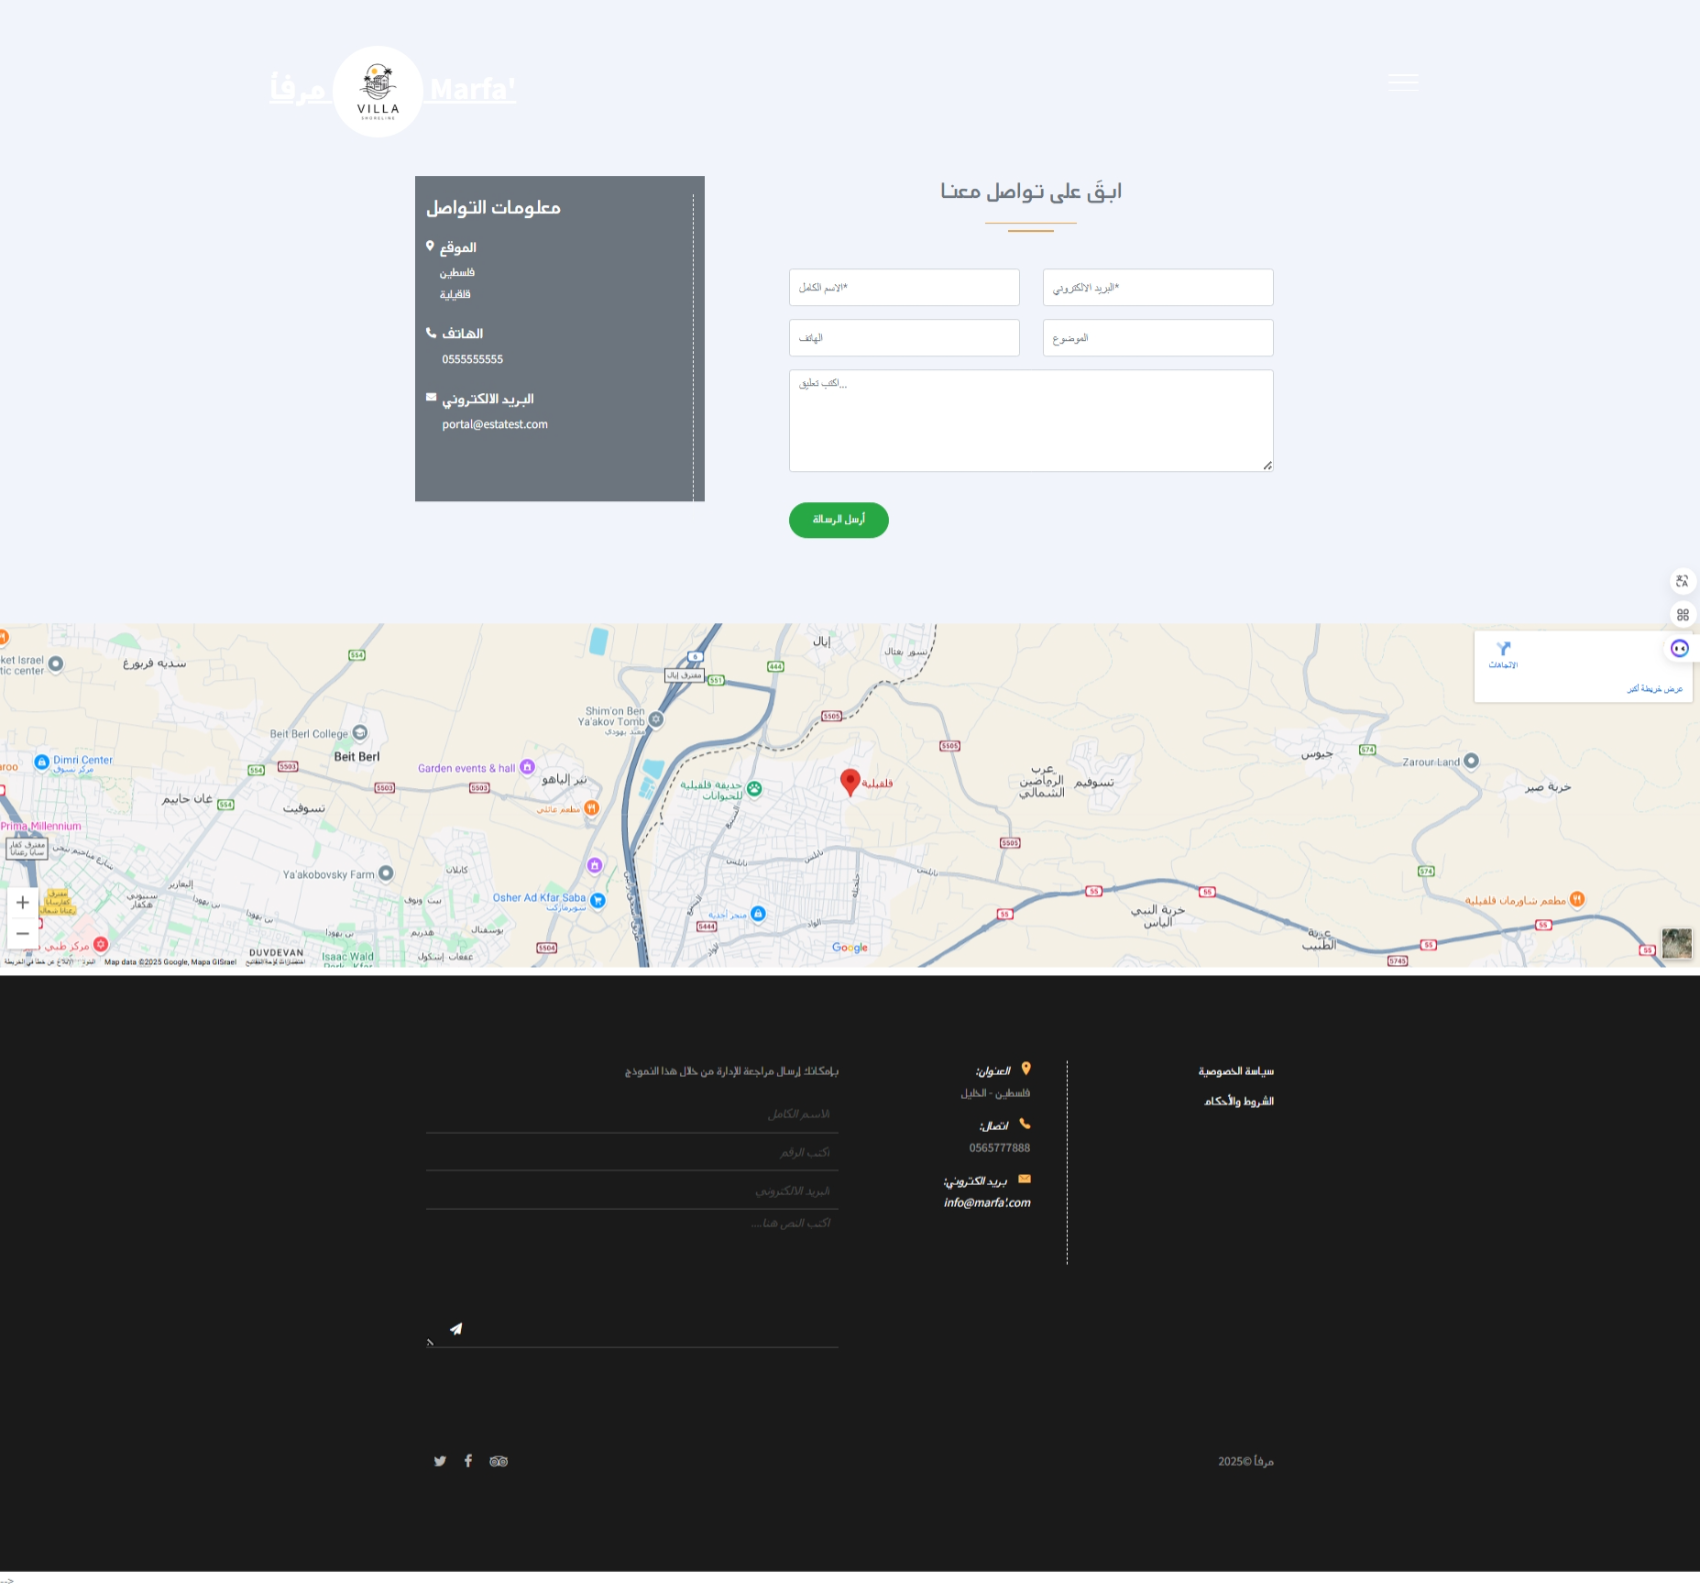Viewport: 1700px width, 1592px height.
Task: Open the Facebook page via footer icon
Action: 468,1461
